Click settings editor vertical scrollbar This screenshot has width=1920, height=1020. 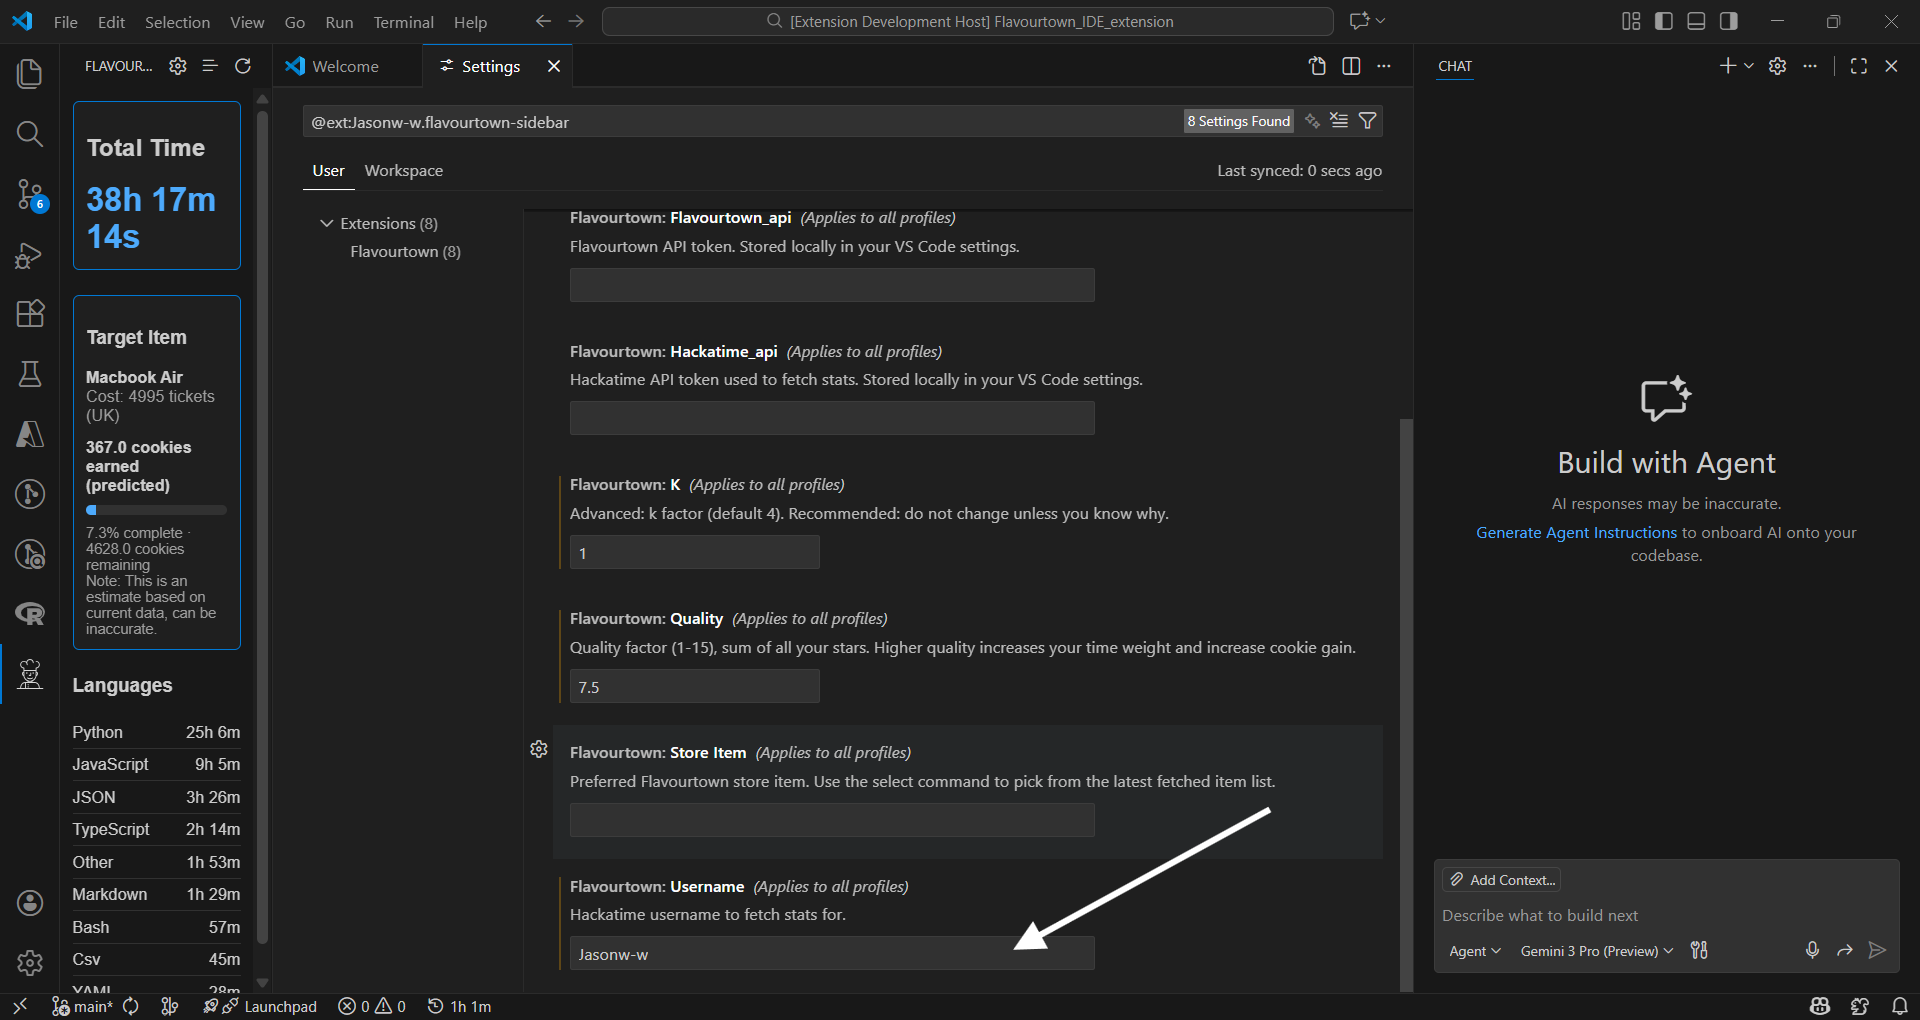point(1406,704)
